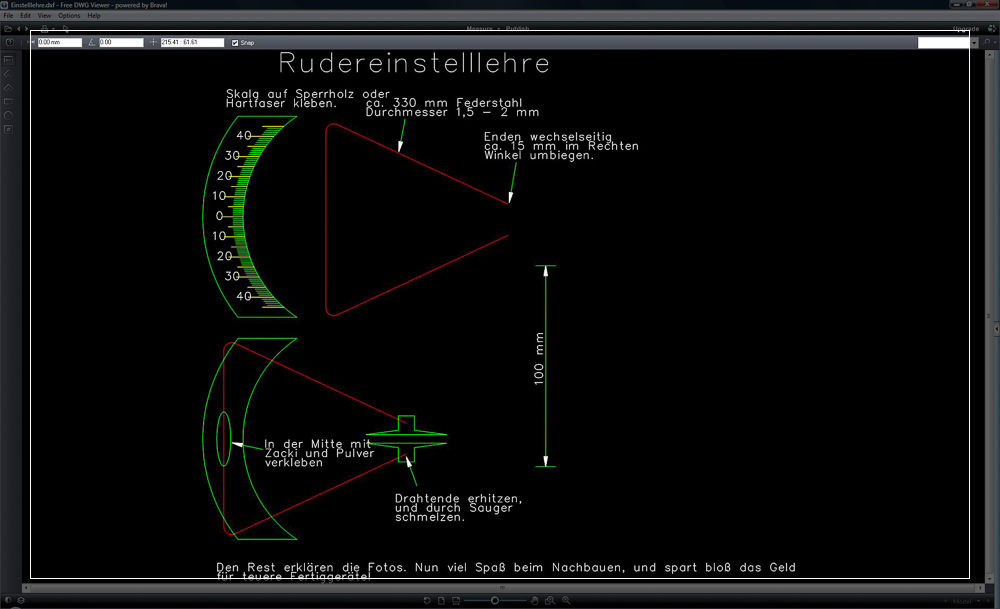The height and width of the screenshot is (609, 1000).
Task: Click the length measurement input field
Action: coord(58,43)
